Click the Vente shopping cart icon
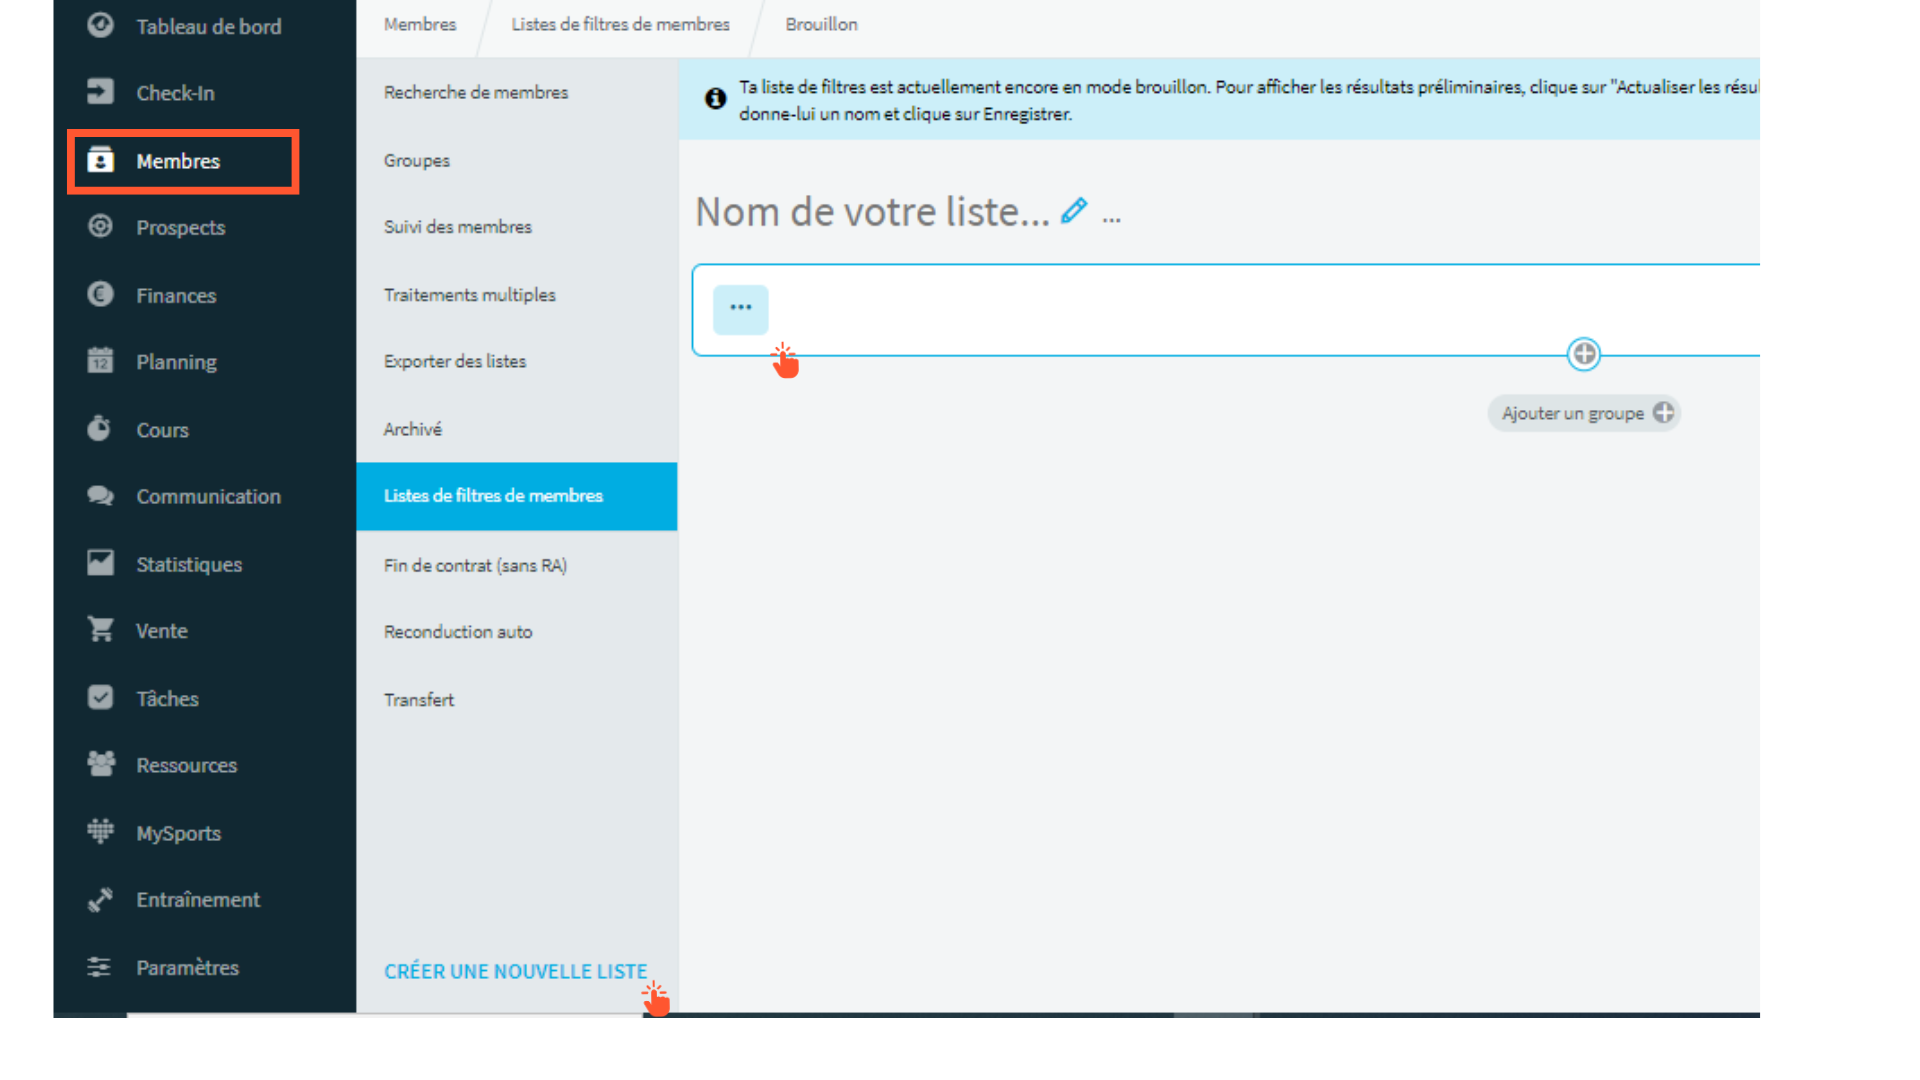Image resolution: width=1920 pixels, height=1080 pixels. [100, 630]
